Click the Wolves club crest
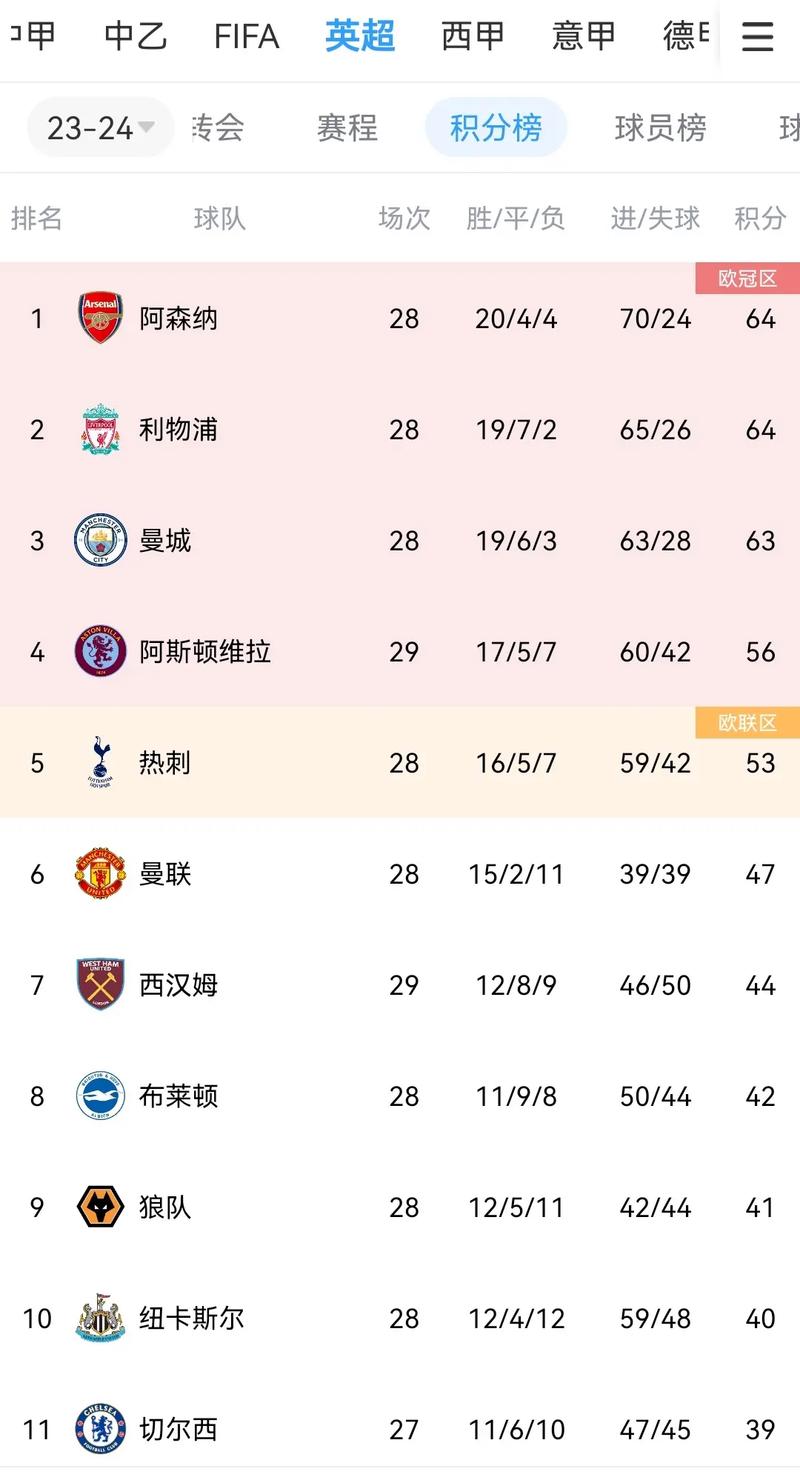The image size is (800, 1480). tap(100, 1207)
